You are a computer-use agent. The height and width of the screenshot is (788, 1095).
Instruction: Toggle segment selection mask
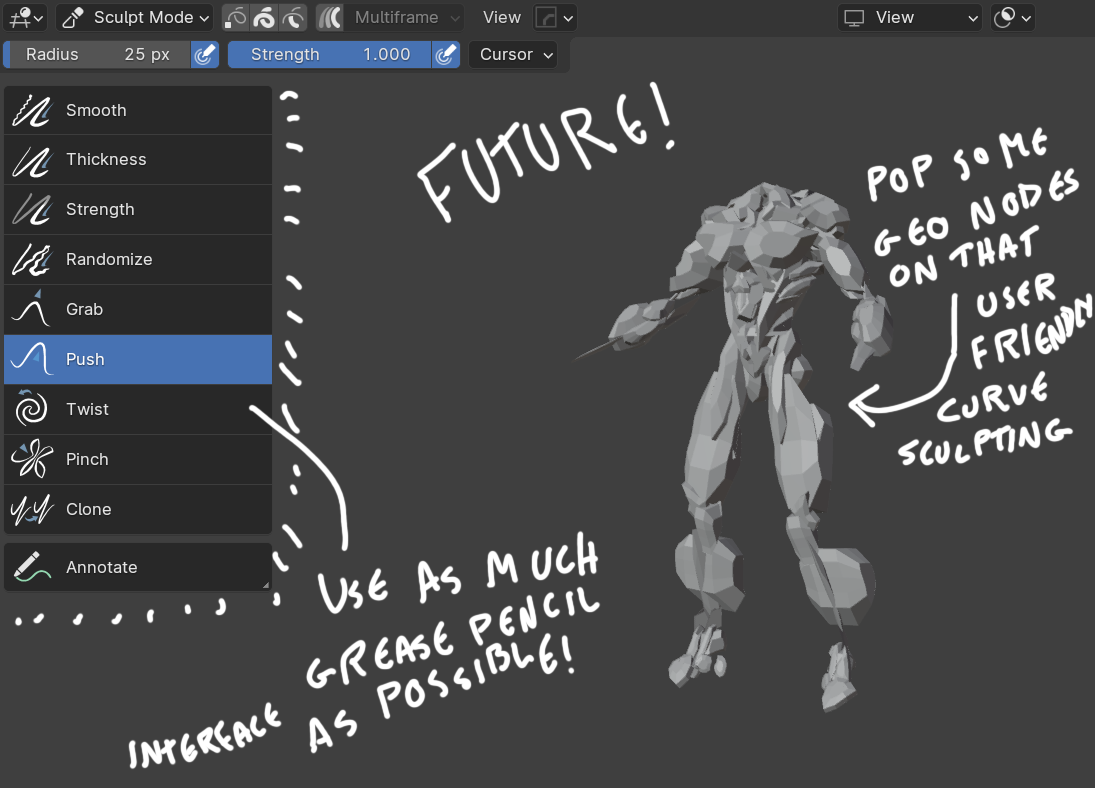click(293, 17)
